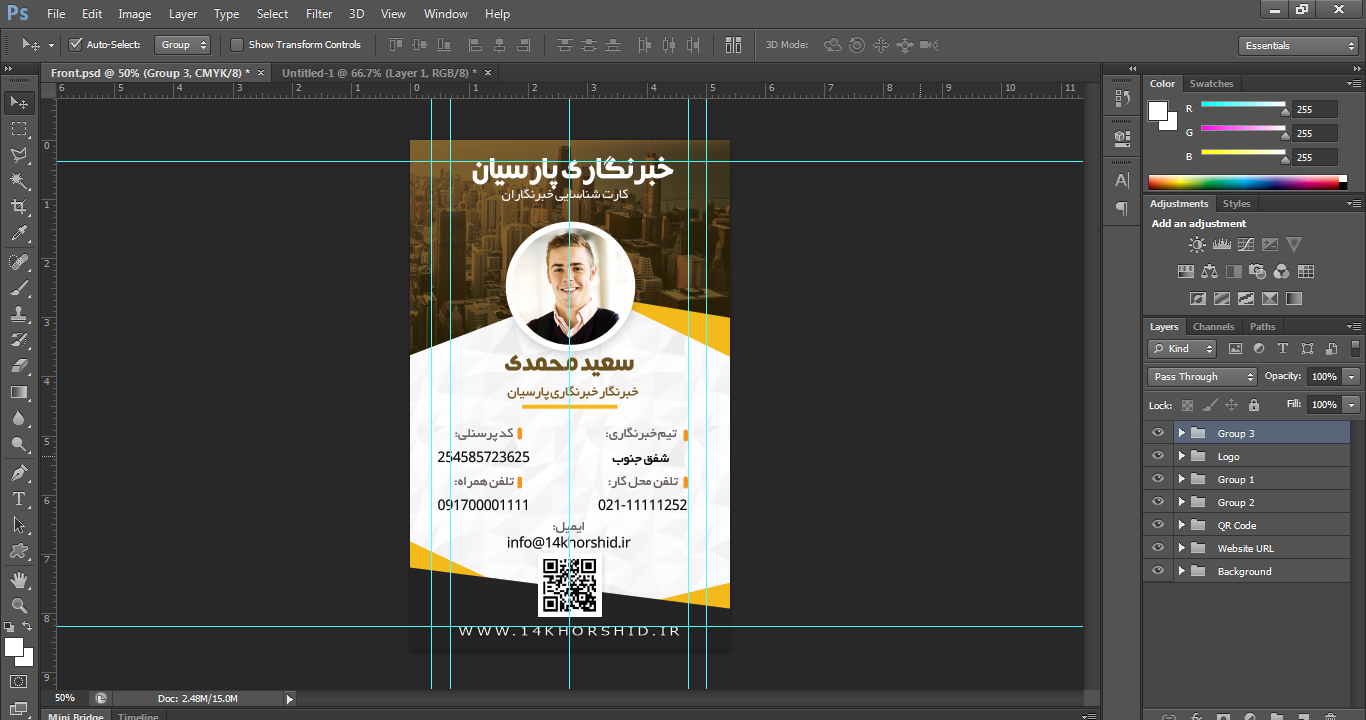Viewport: 1366px width, 720px height.
Task: Open the Essentials workspace dropdown
Action: (x=1296, y=46)
